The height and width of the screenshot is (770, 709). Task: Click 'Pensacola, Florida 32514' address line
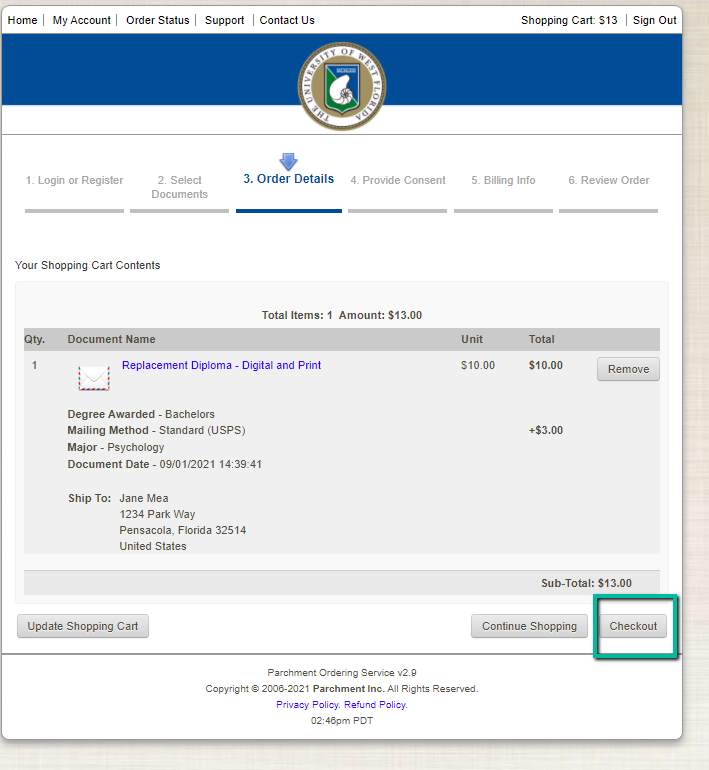(183, 530)
